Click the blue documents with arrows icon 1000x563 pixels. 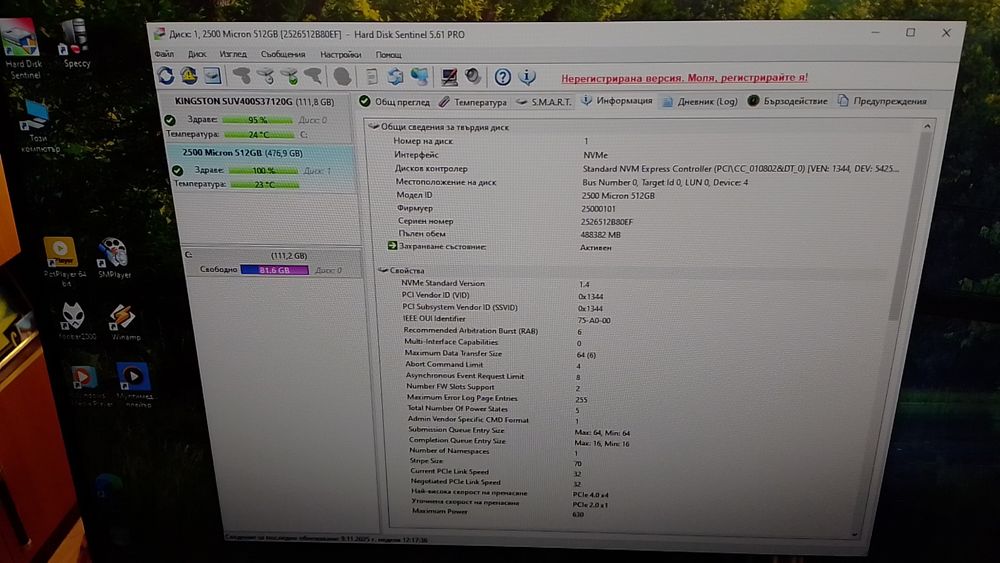pos(395,77)
